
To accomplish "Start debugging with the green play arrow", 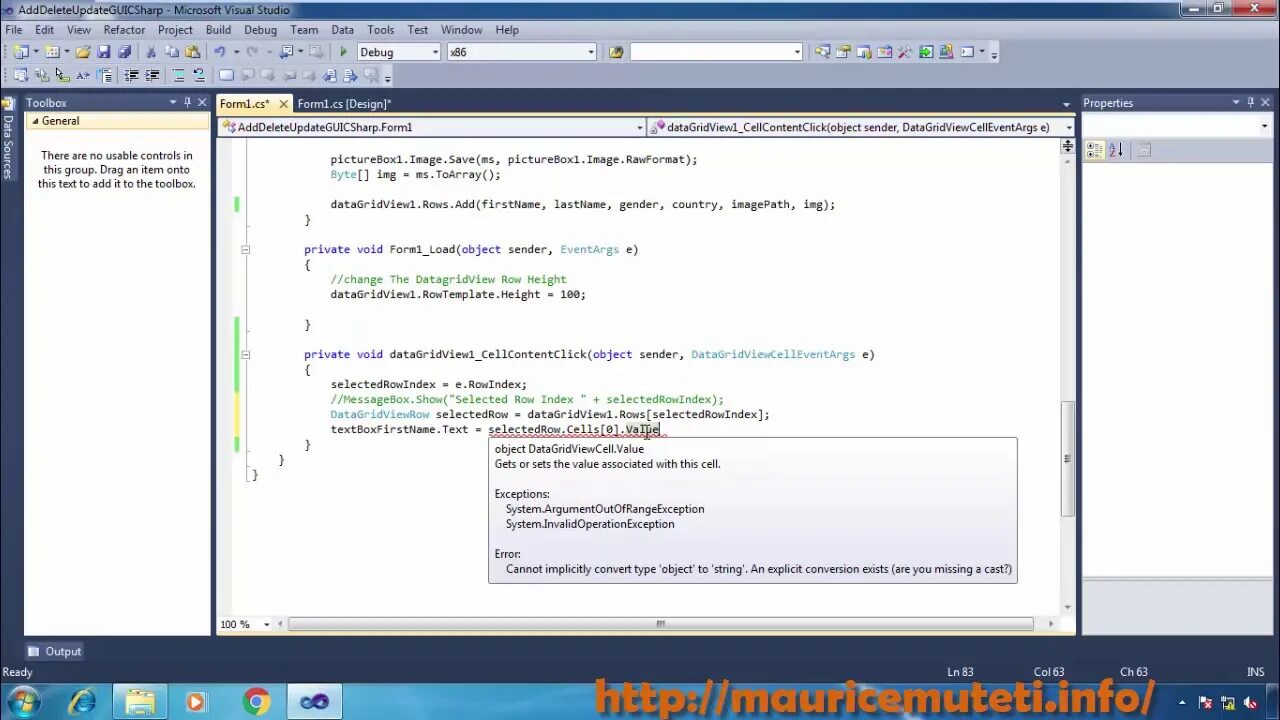I will pos(343,52).
